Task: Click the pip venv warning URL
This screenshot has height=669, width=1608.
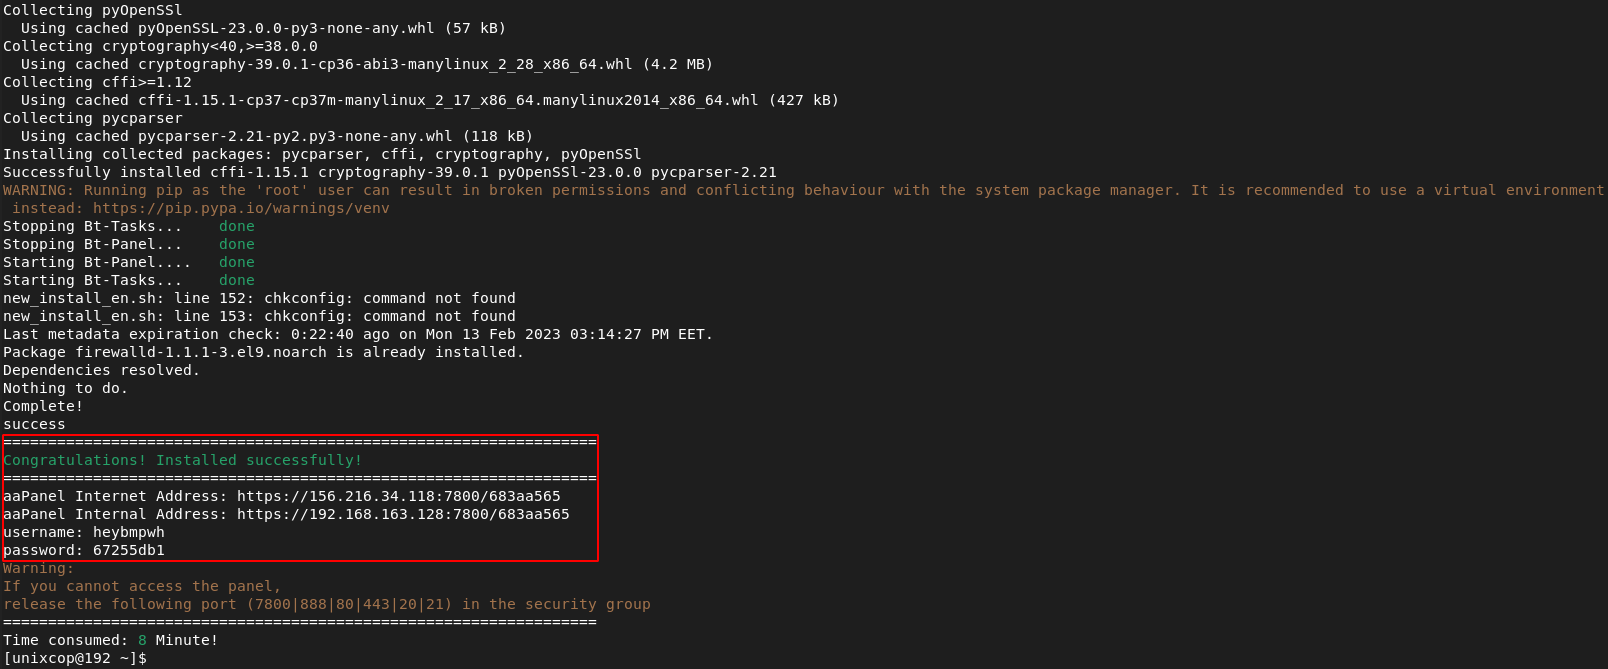Action: point(241,208)
